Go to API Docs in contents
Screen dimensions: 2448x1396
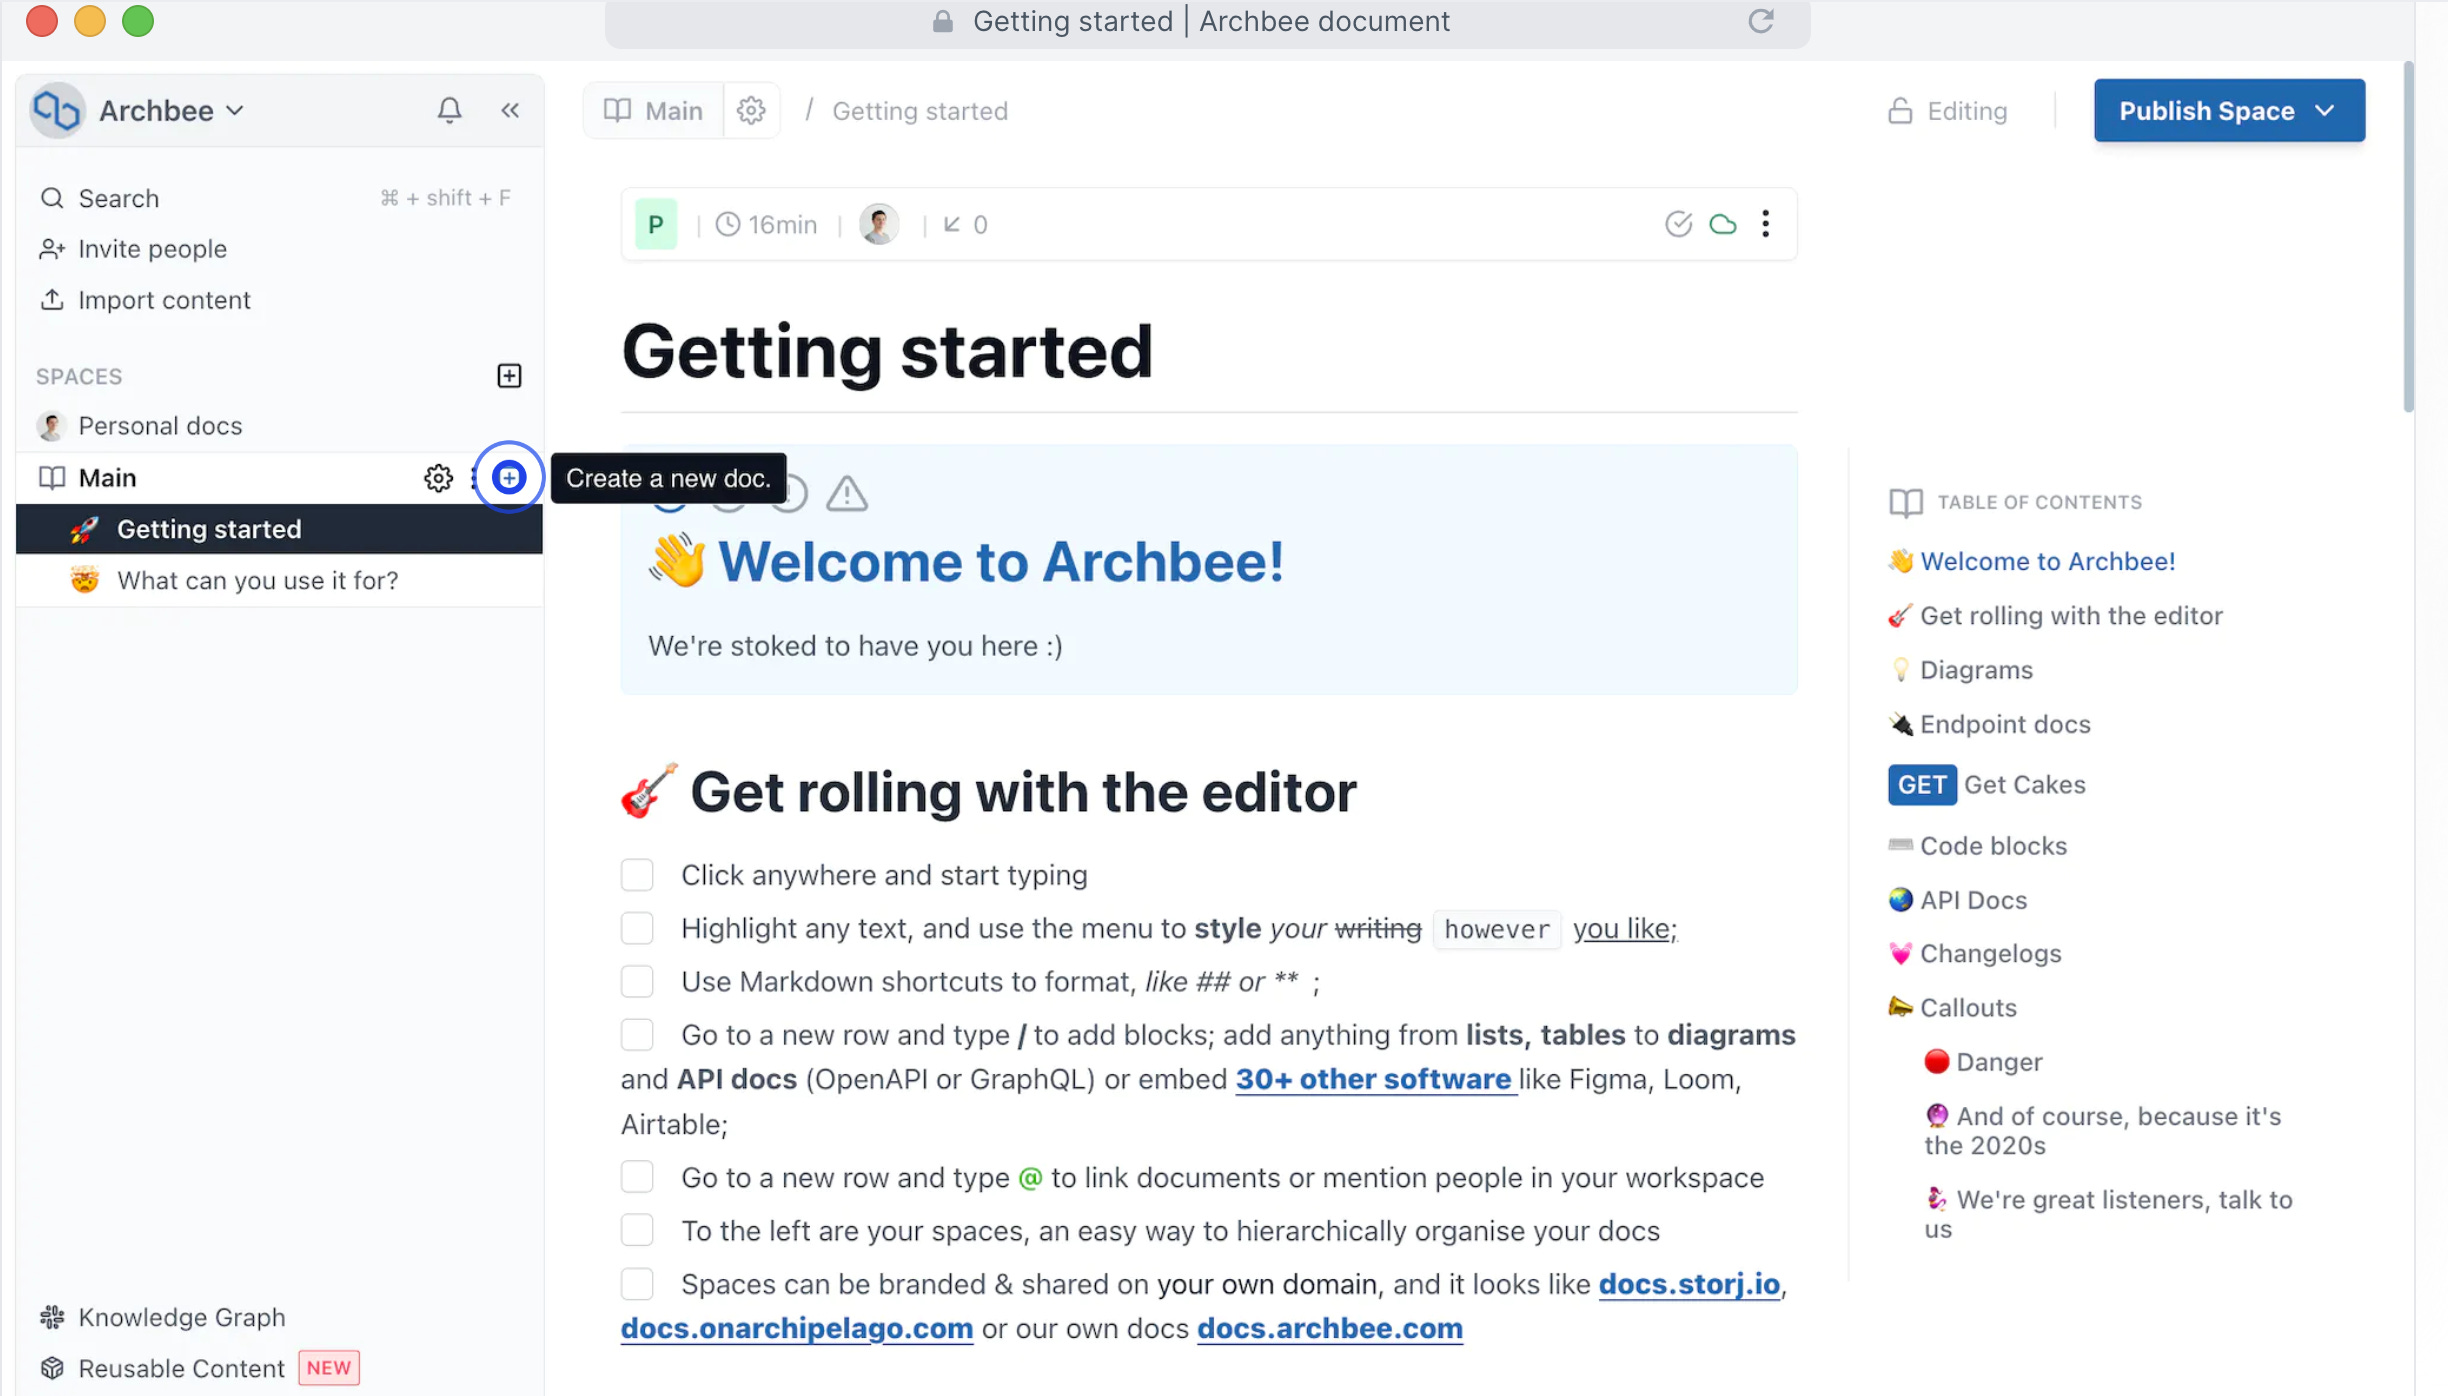pos(1973,900)
